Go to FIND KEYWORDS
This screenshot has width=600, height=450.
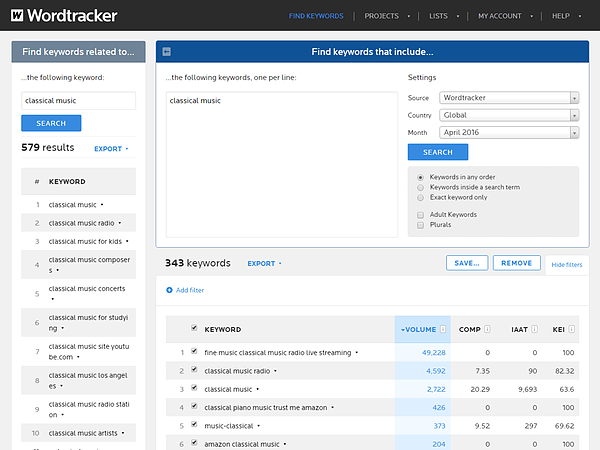tap(316, 16)
